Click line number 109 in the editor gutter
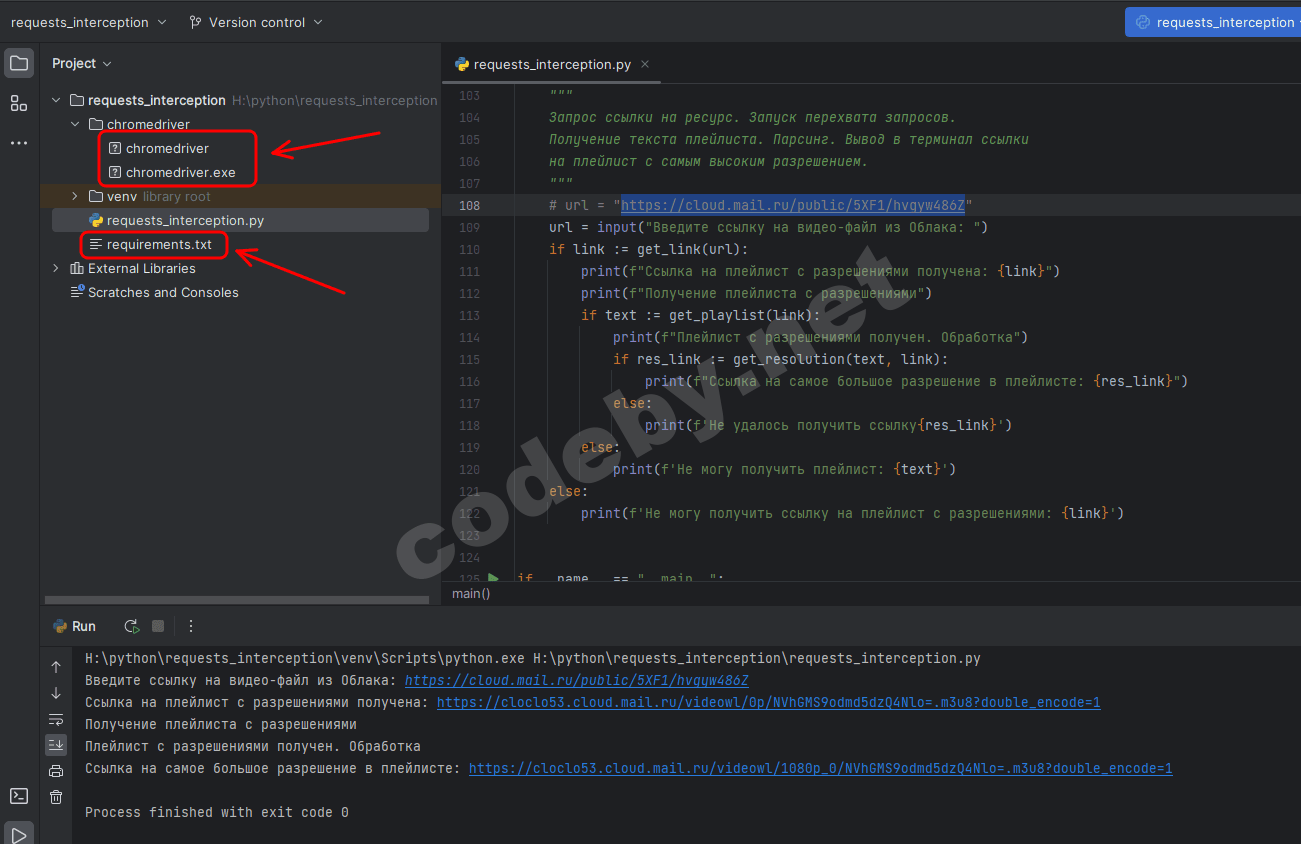1301x844 pixels. coord(469,227)
